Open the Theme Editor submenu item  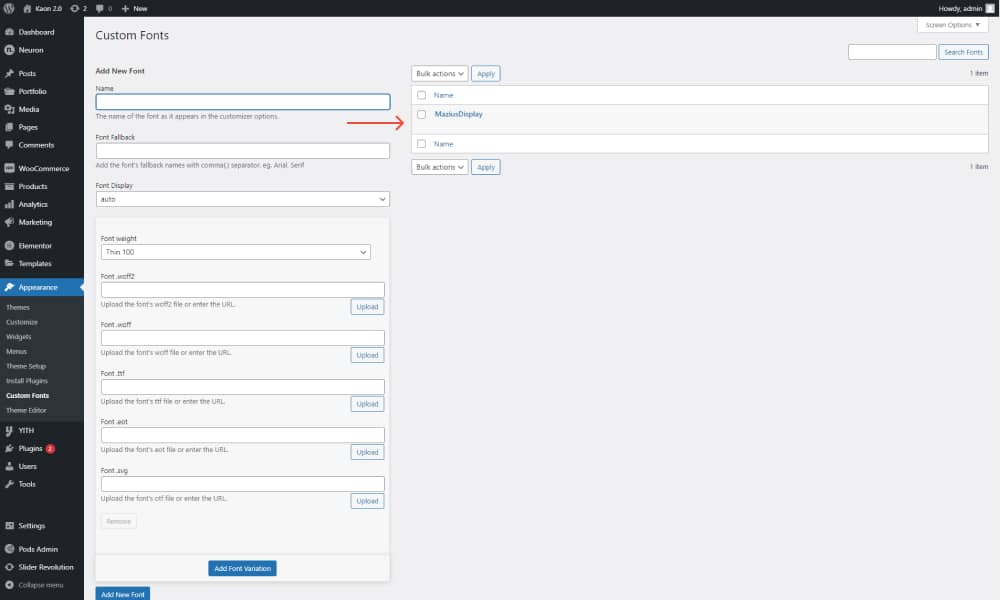pyautogui.click(x=26, y=410)
